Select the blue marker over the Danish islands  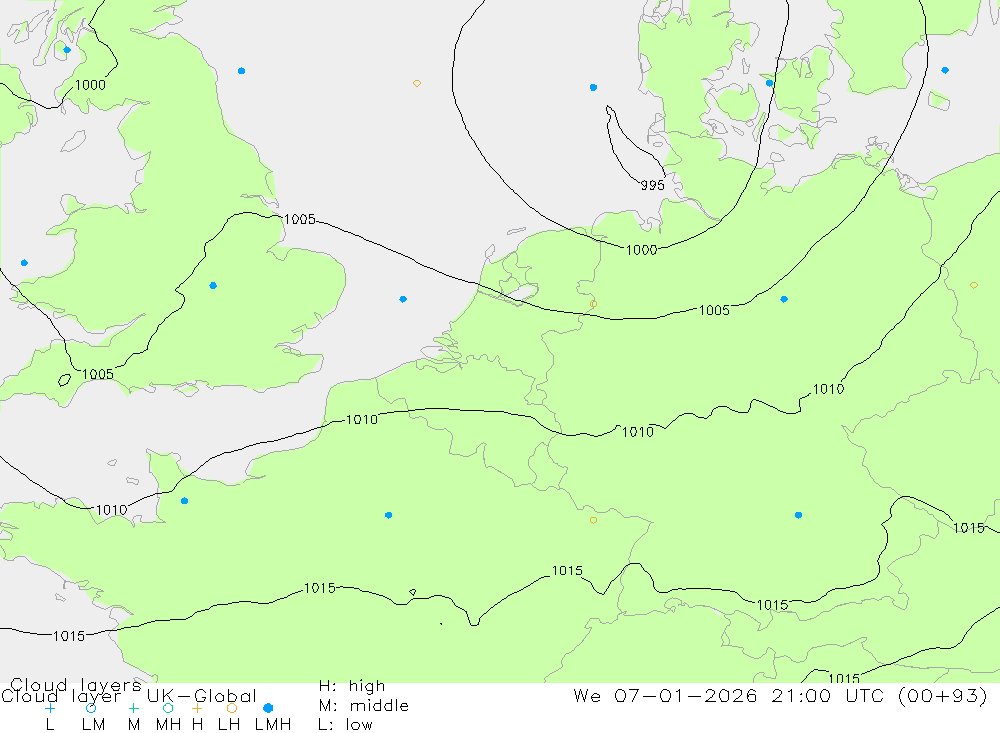tap(769, 83)
